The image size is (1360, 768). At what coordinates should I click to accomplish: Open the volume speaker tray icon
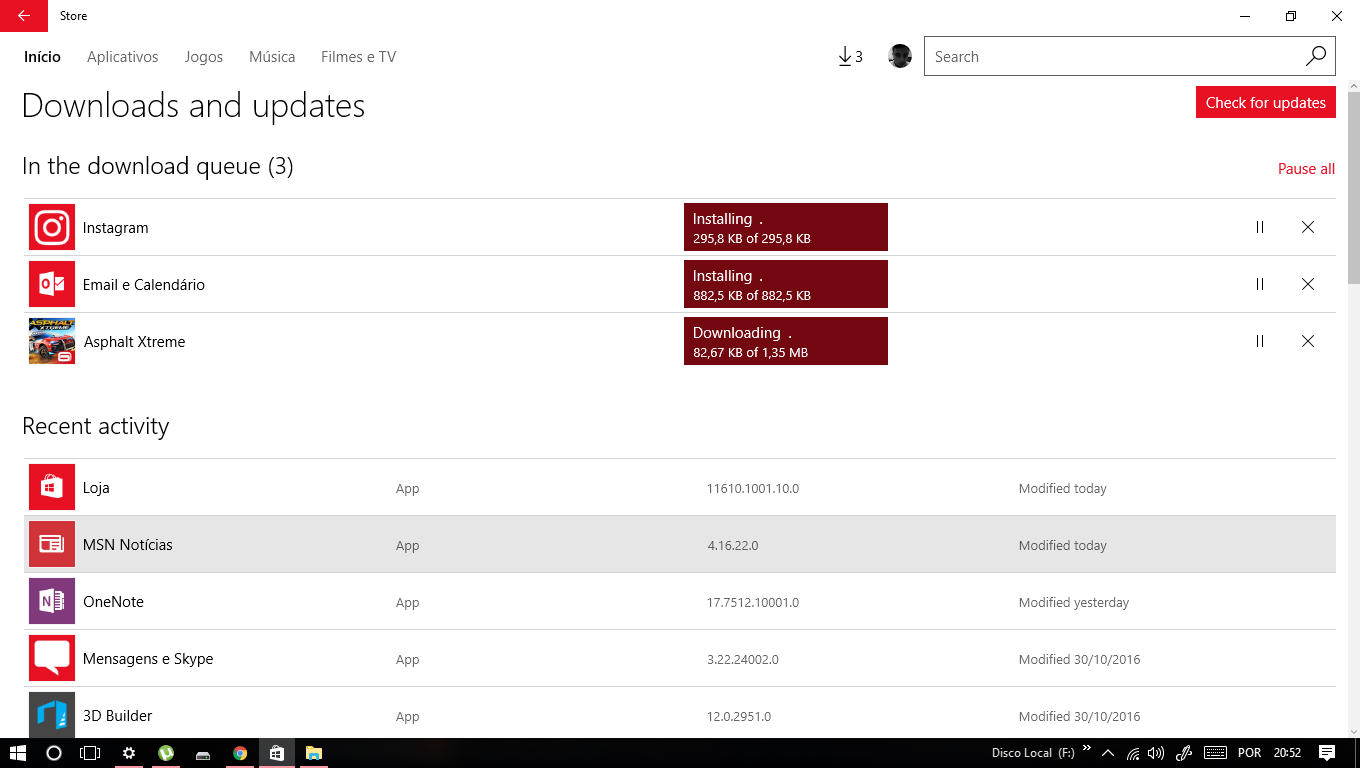click(1157, 753)
